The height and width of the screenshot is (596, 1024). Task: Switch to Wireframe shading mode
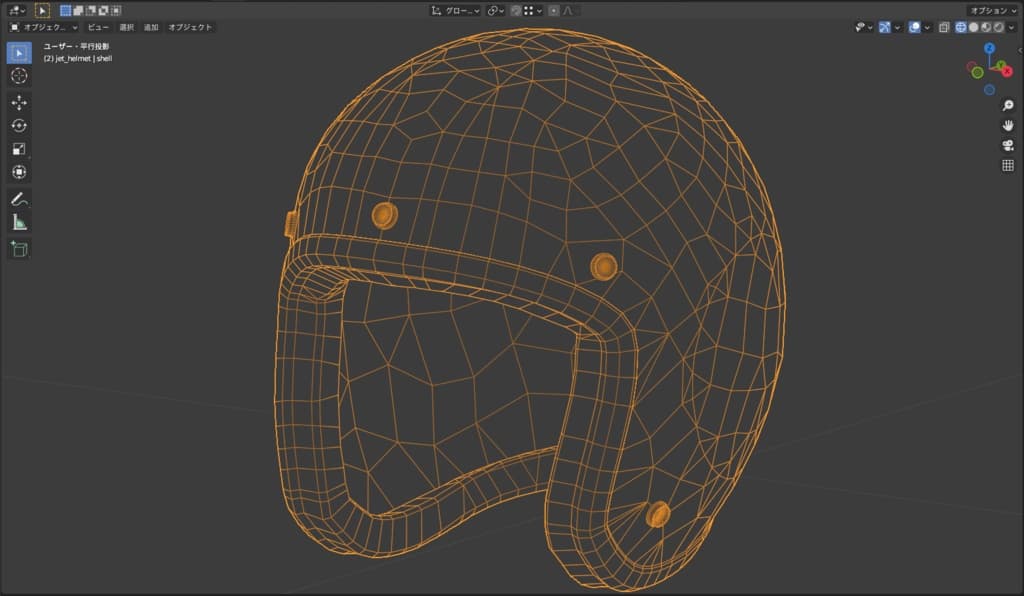(961, 27)
